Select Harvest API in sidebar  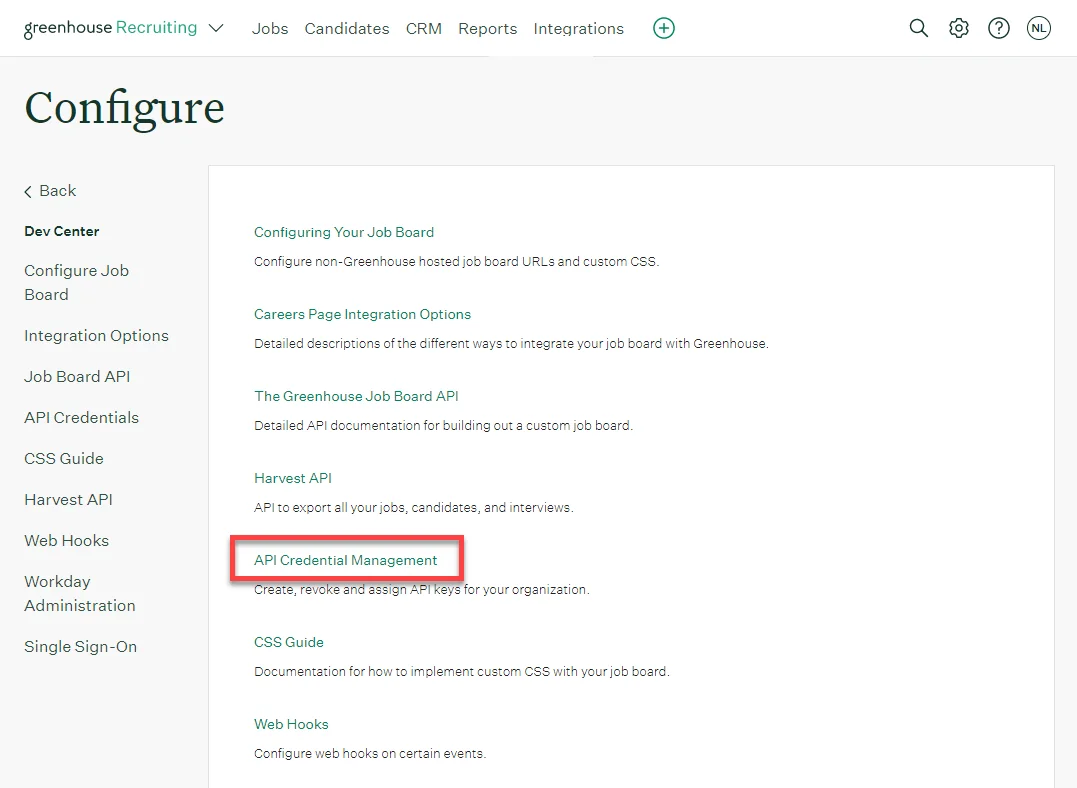[68, 499]
